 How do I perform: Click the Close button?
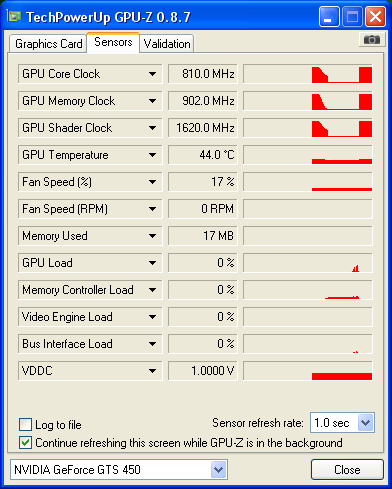(x=347, y=470)
